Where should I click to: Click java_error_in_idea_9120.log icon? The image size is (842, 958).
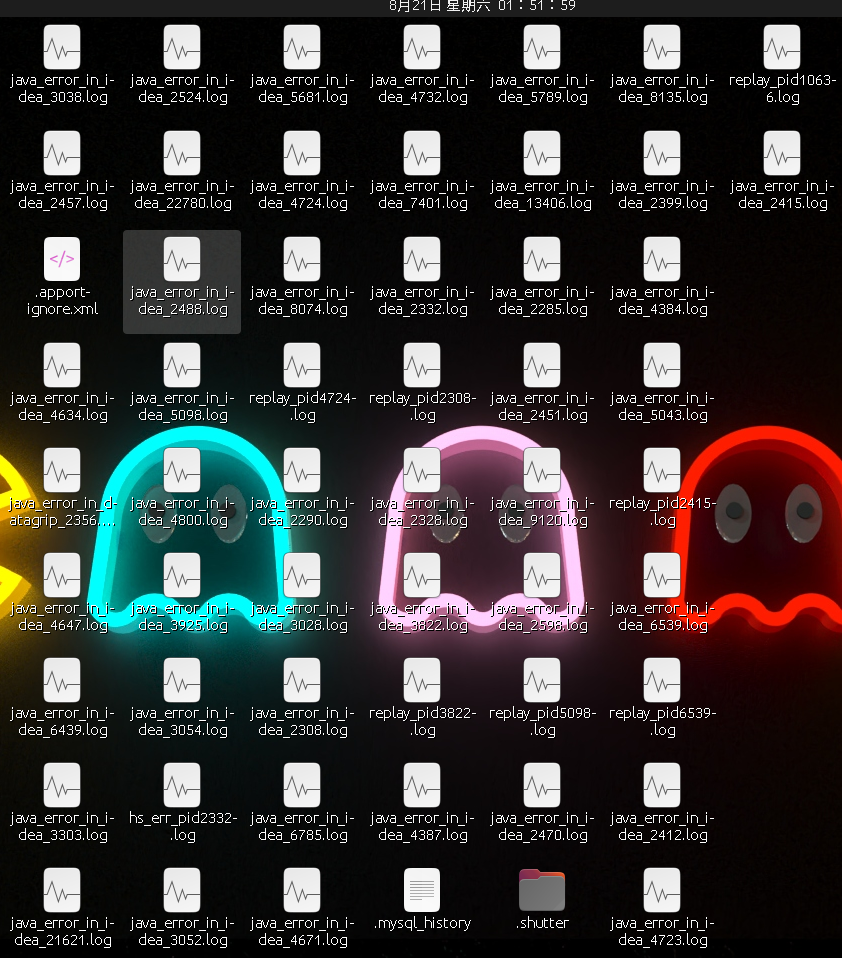[x=542, y=470]
